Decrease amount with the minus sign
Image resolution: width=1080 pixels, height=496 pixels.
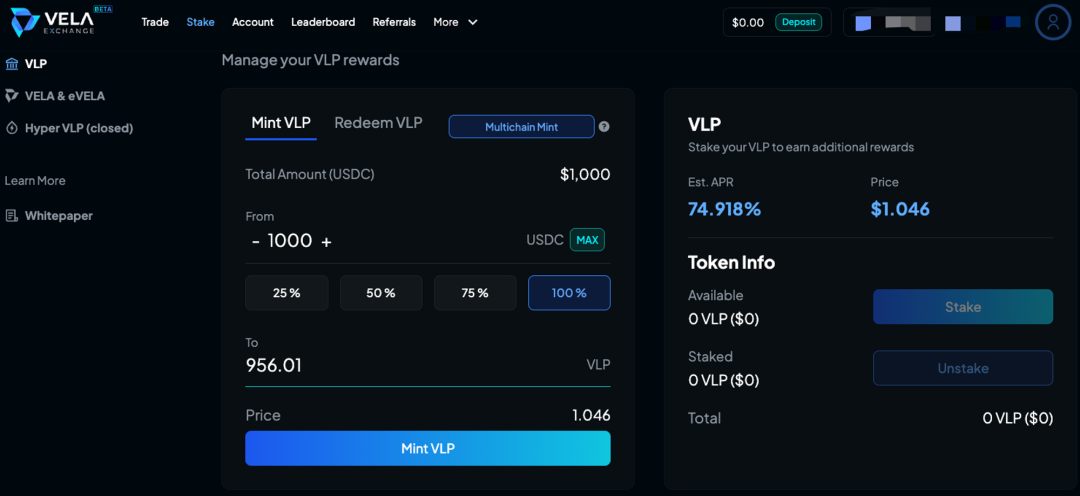click(256, 241)
